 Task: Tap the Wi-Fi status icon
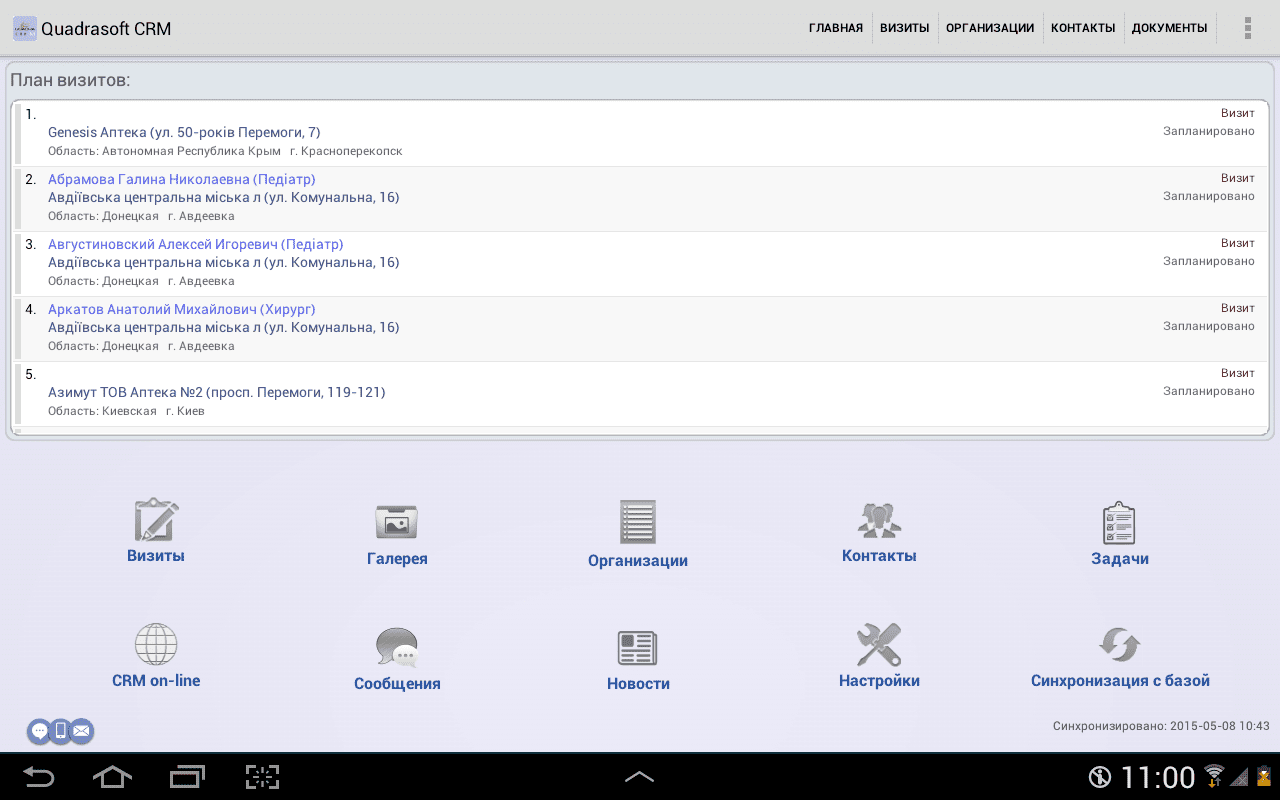pyautogui.click(x=1214, y=776)
